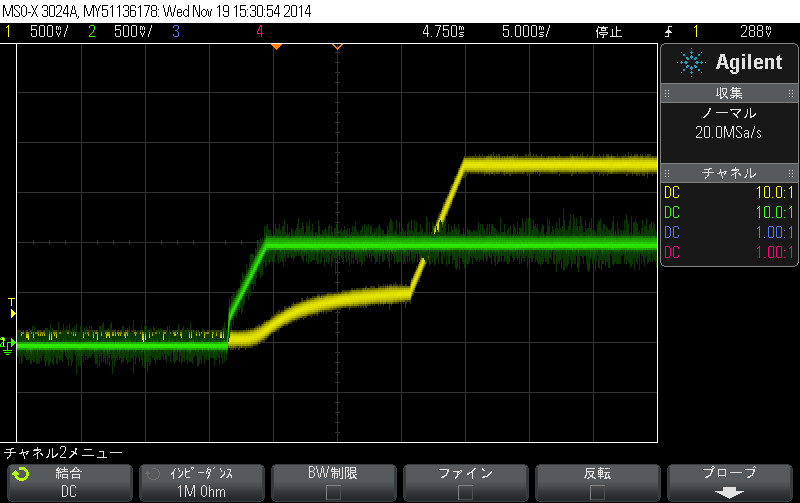
Task: Click the channel 2 ground level indicator
Action: pyautogui.click(x=8, y=345)
